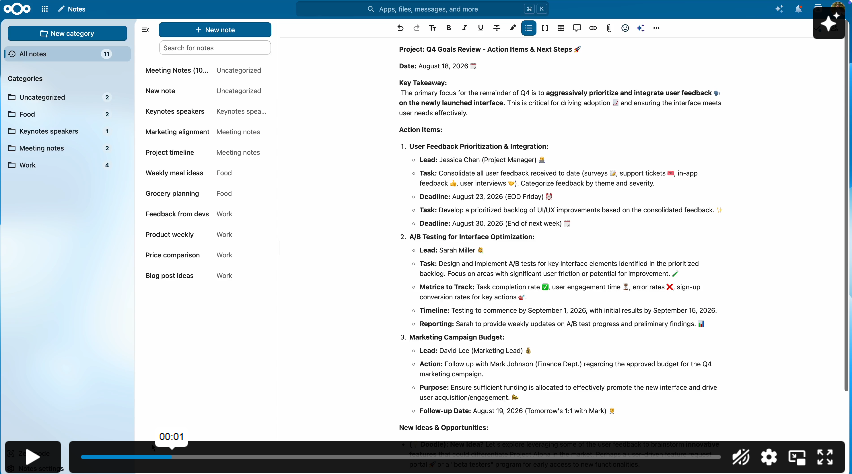Enable picture-in-picture mode

pyautogui.click(x=797, y=457)
